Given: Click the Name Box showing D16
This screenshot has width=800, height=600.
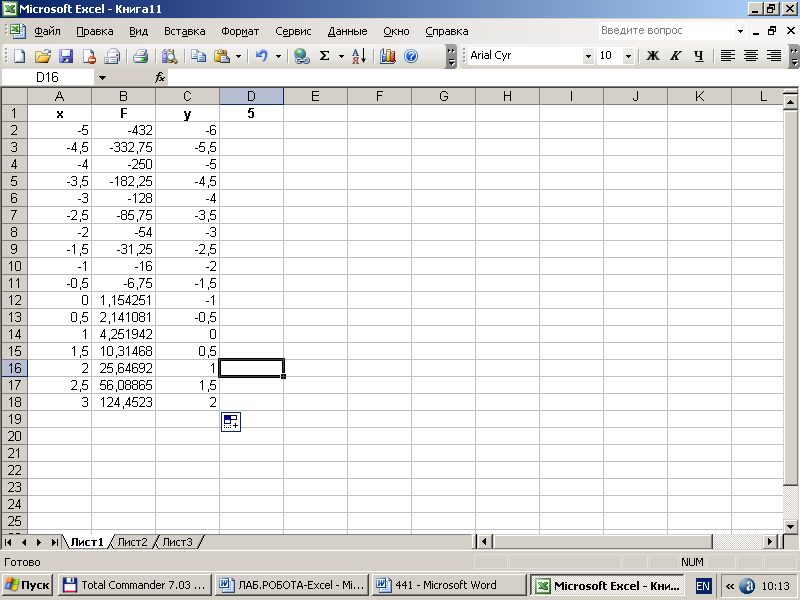Looking at the screenshot, I should click(48, 78).
